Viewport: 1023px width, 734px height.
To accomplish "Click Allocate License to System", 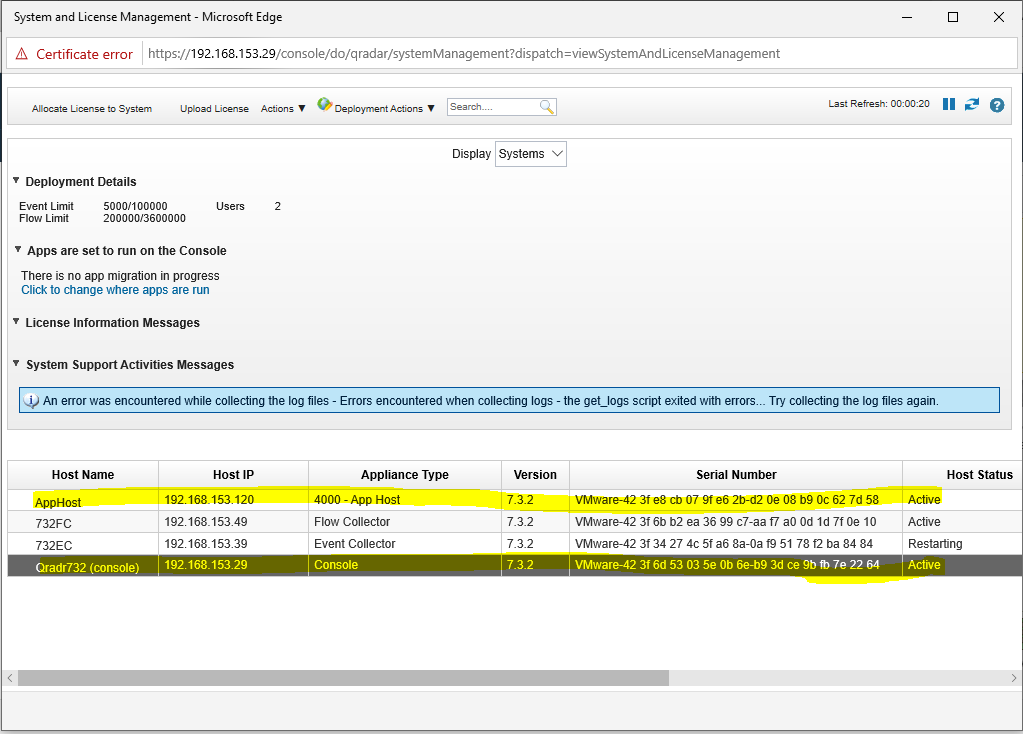I will coord(92,109).
